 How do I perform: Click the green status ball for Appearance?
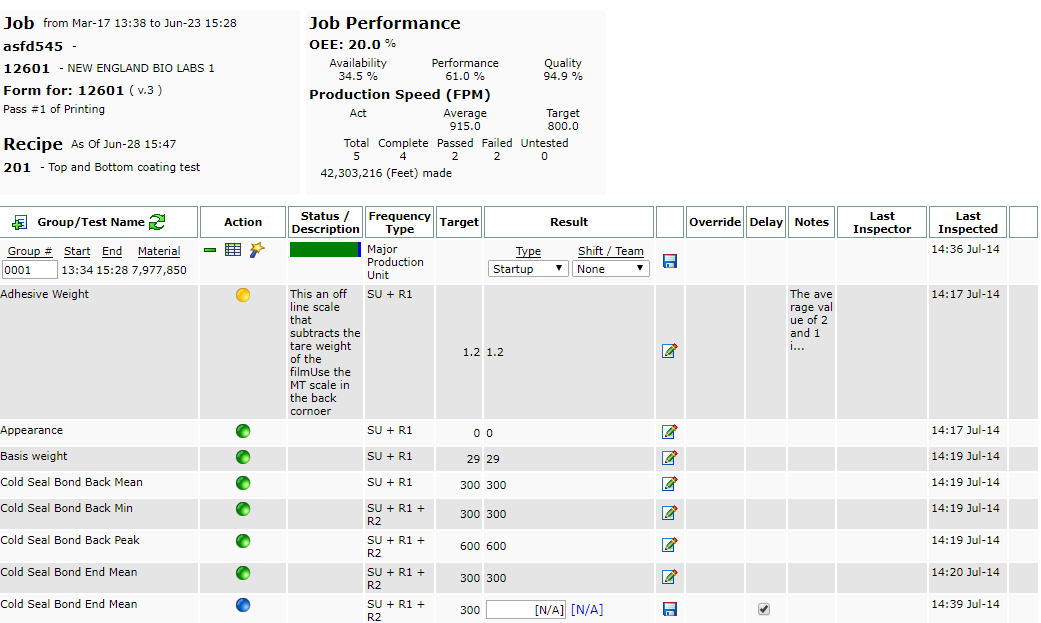[243, 431]
